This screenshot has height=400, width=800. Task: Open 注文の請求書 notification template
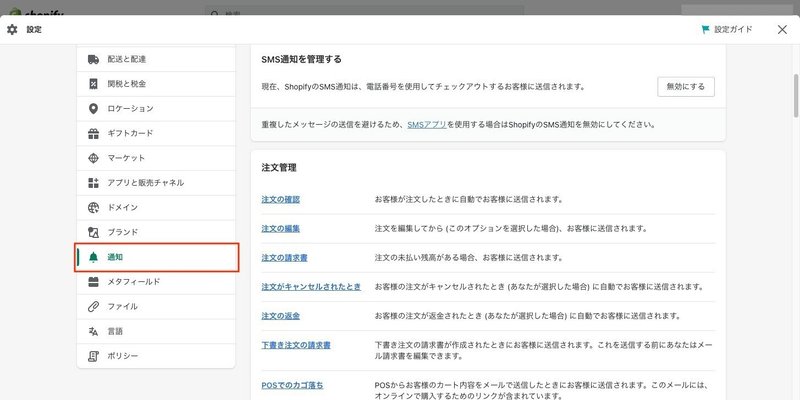284,258
